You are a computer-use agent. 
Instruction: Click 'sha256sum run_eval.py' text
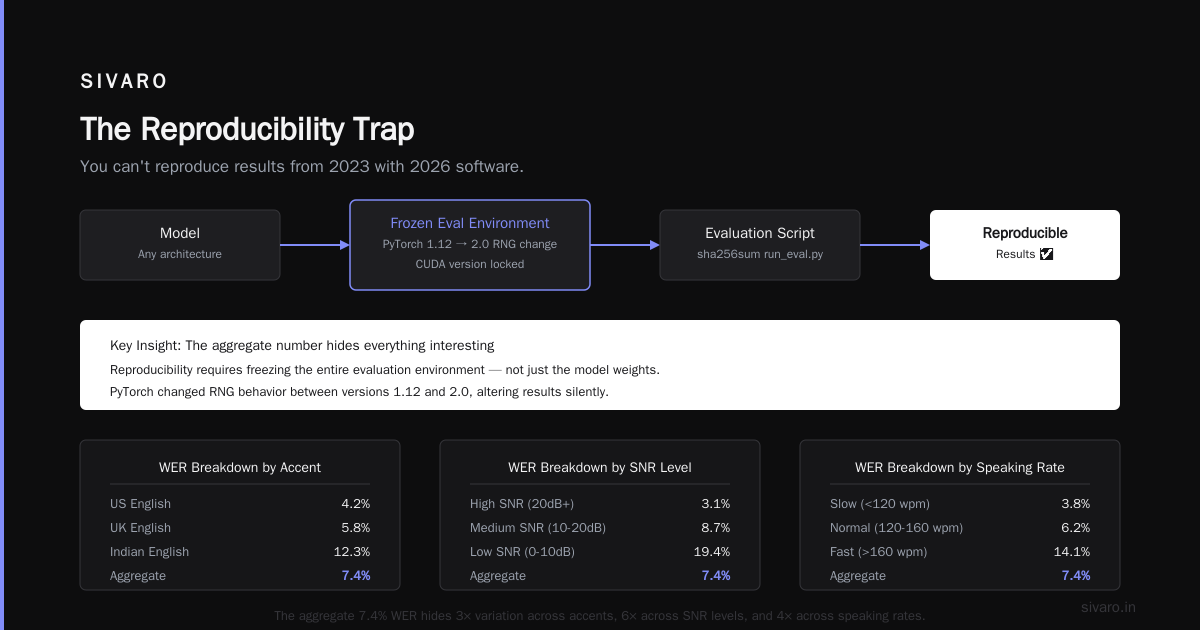coord(760,254)
